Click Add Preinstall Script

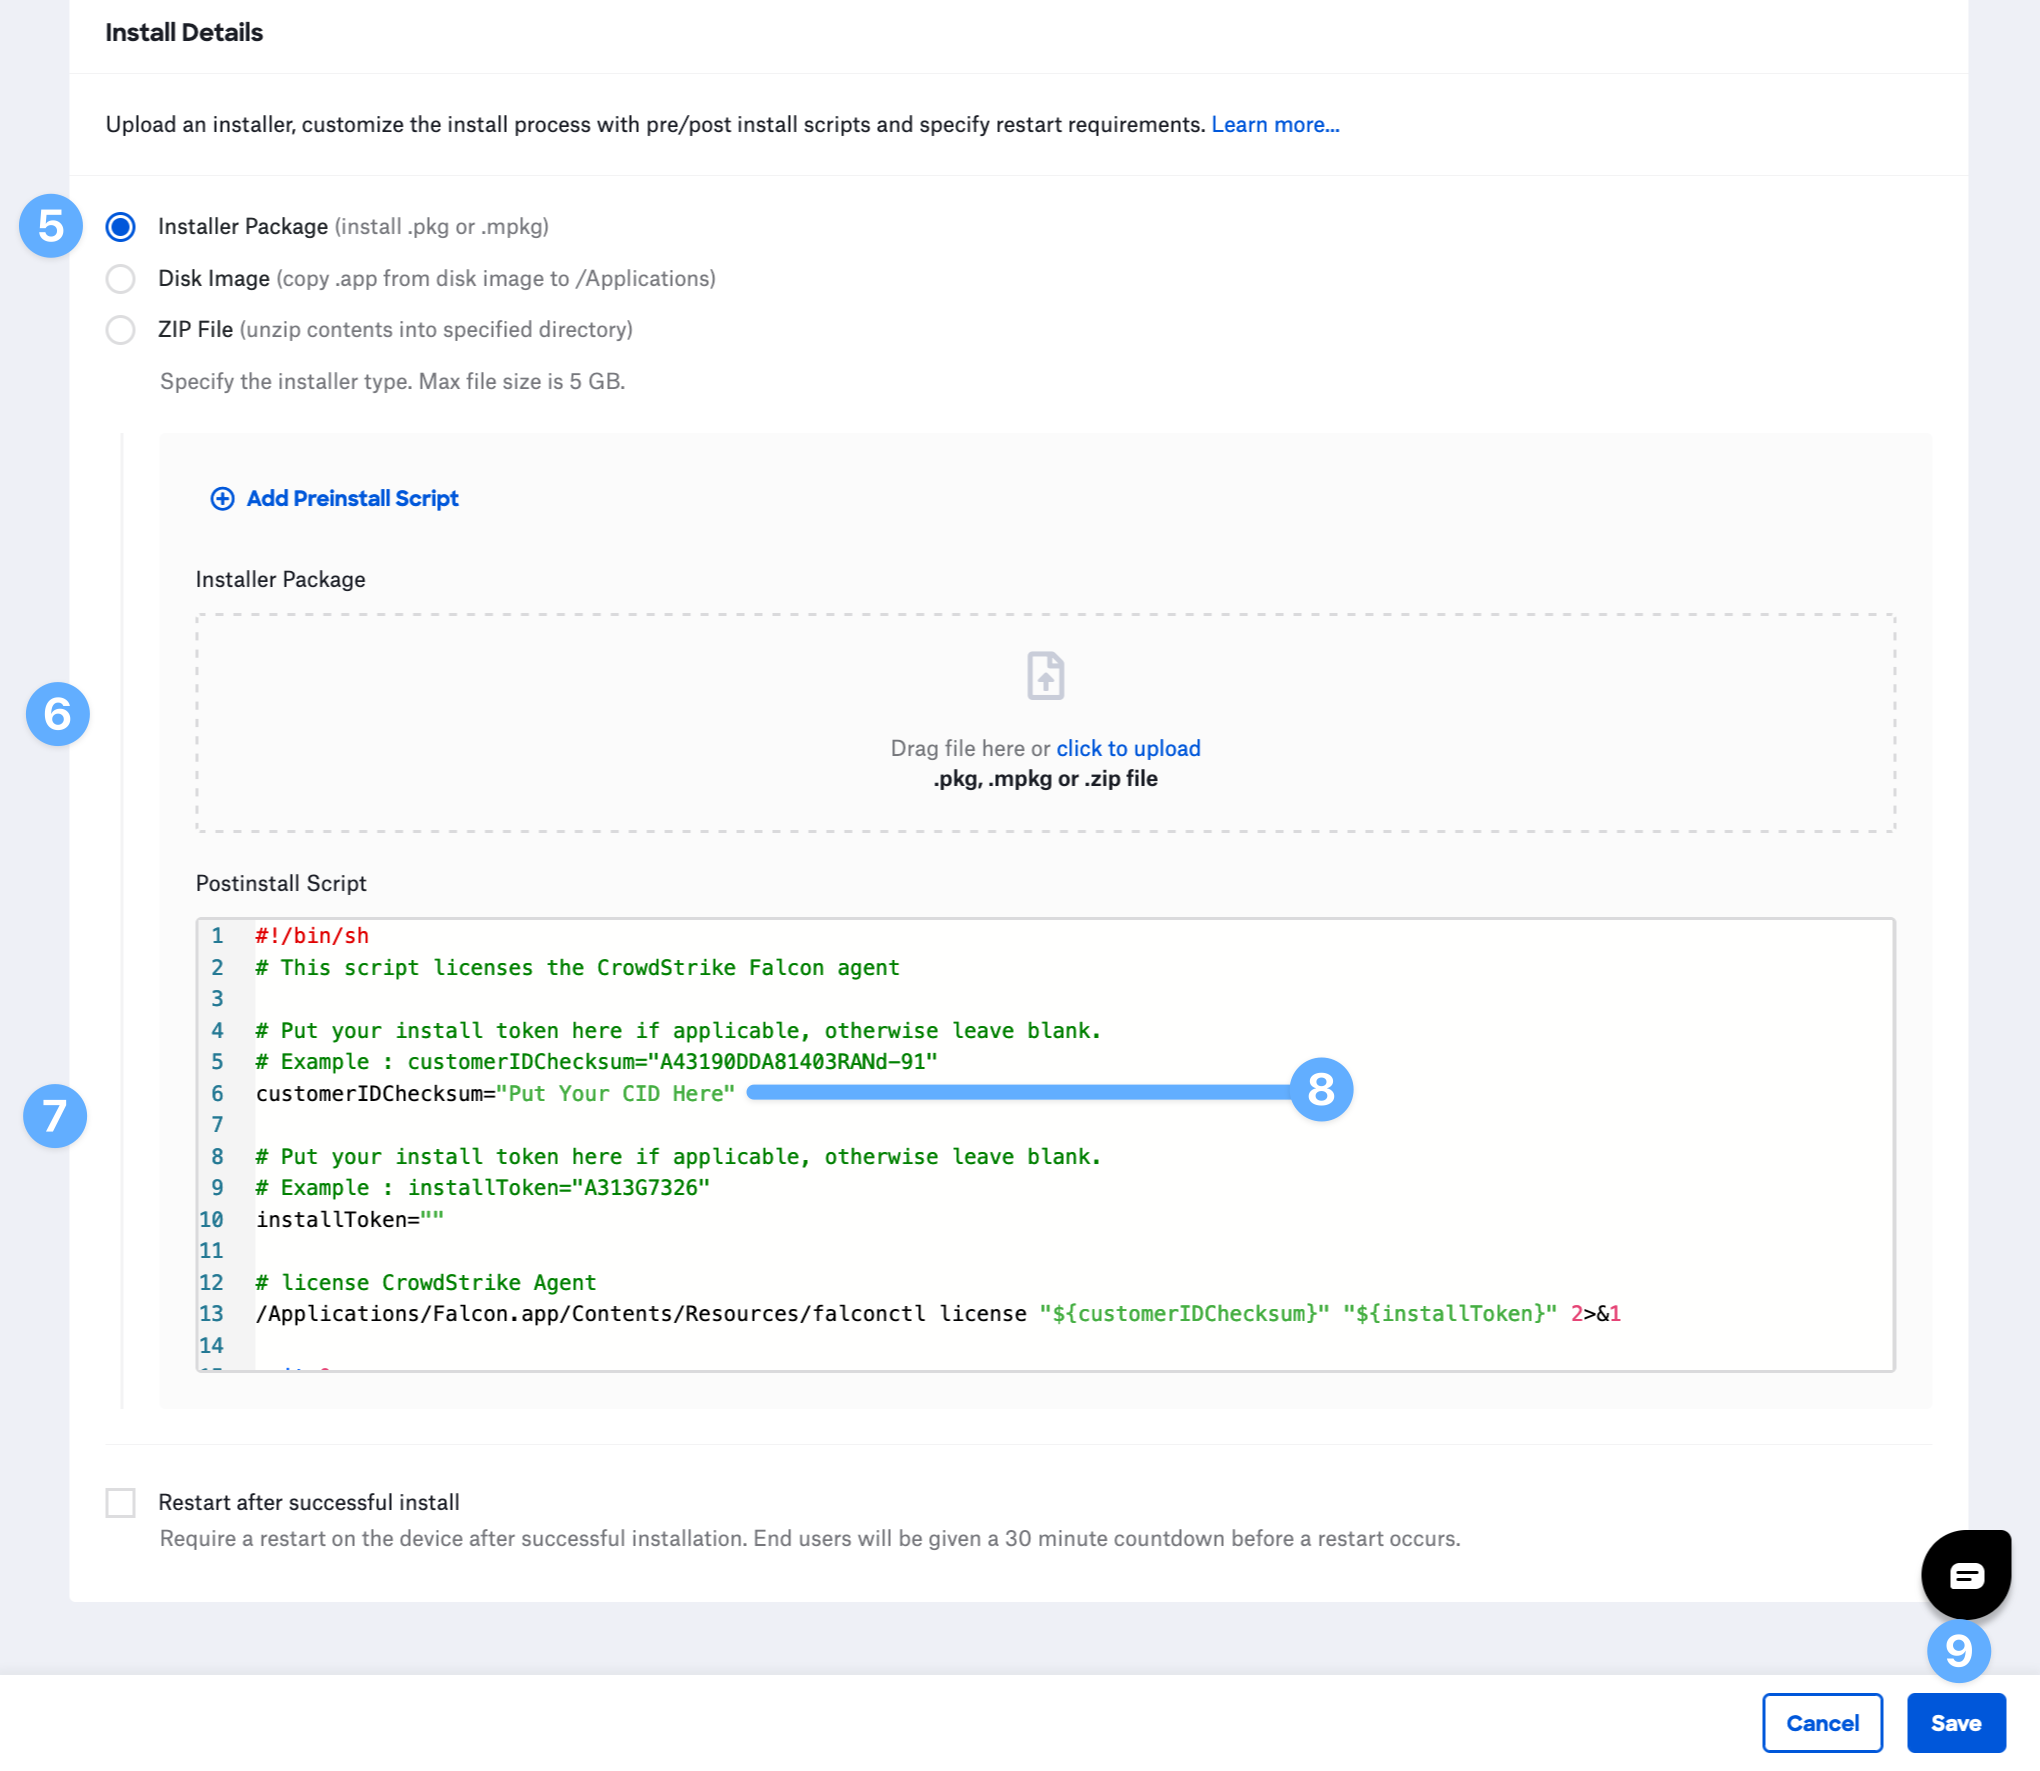click(x=352, y=498)
